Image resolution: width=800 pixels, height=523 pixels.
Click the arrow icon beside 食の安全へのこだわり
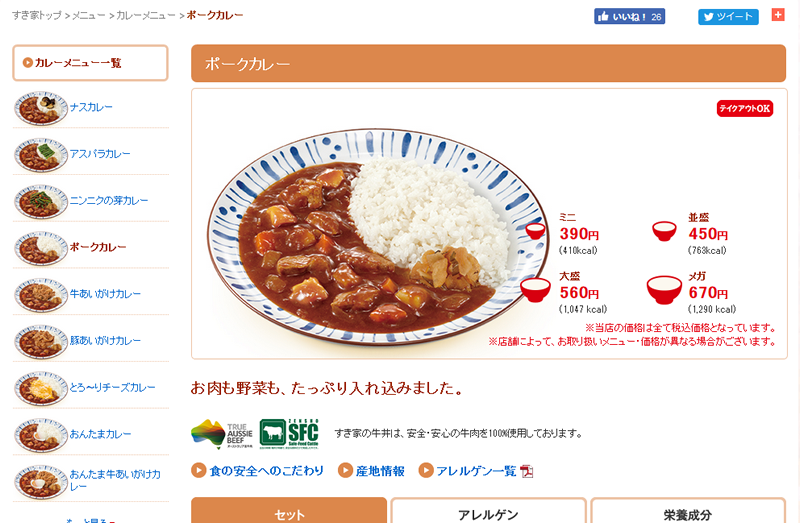click(198, 470)
